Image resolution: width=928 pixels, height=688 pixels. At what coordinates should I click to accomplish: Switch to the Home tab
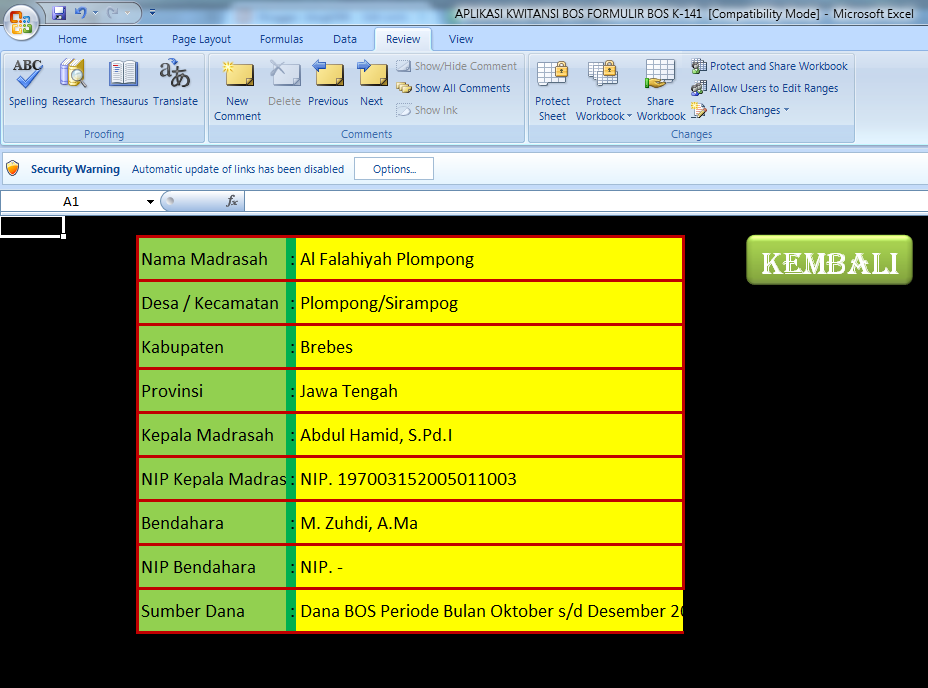coord(72,39)
